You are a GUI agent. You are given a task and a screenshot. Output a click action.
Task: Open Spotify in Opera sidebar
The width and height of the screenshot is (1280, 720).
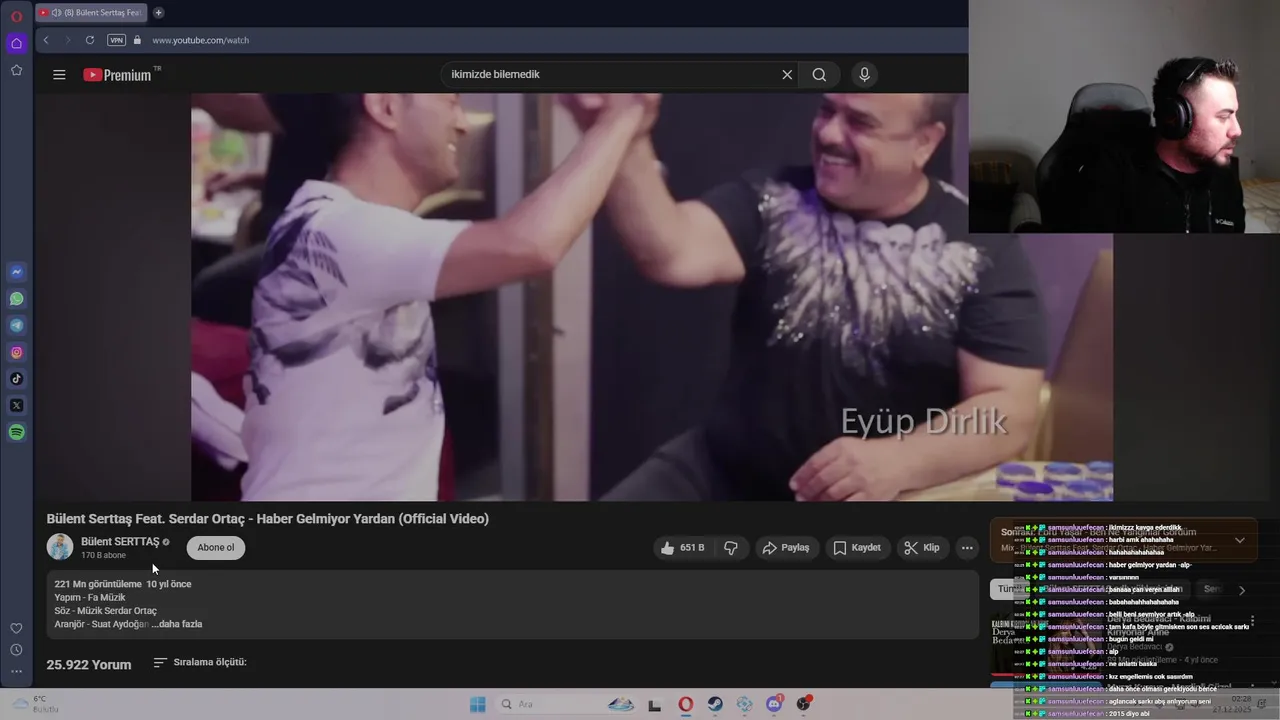click(x=17, y=433)
